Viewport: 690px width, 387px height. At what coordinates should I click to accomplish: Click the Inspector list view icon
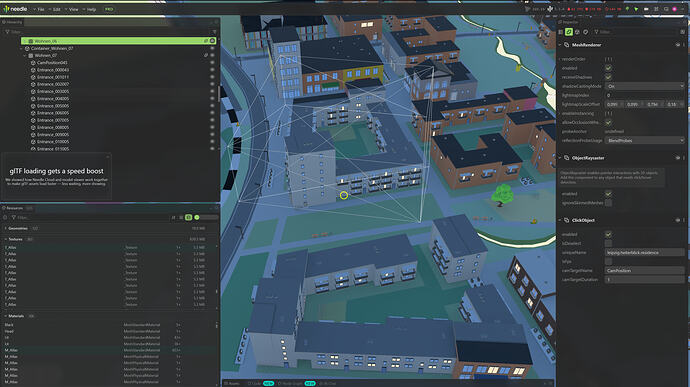(x=561, y=32)
